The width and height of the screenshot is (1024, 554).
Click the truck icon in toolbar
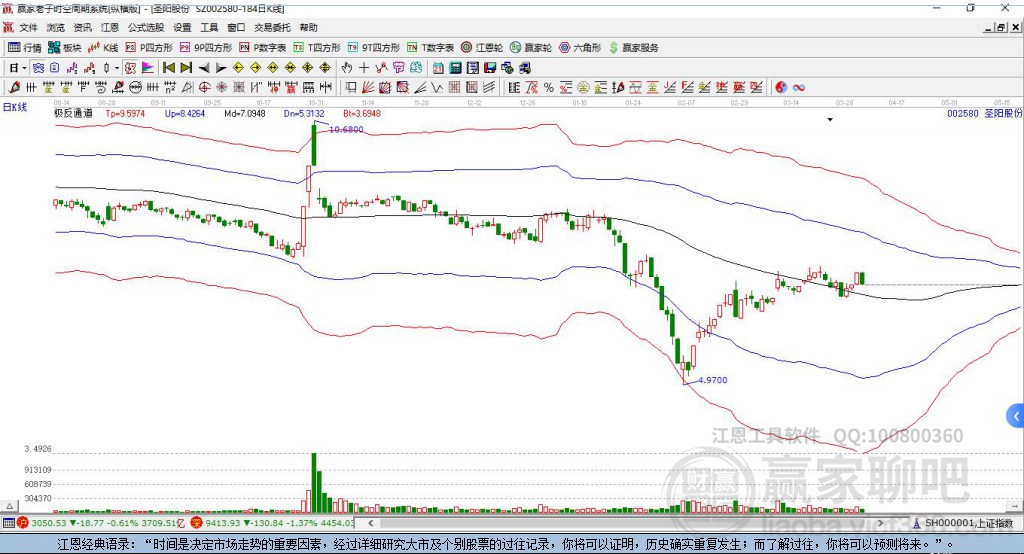click(524, 68)
